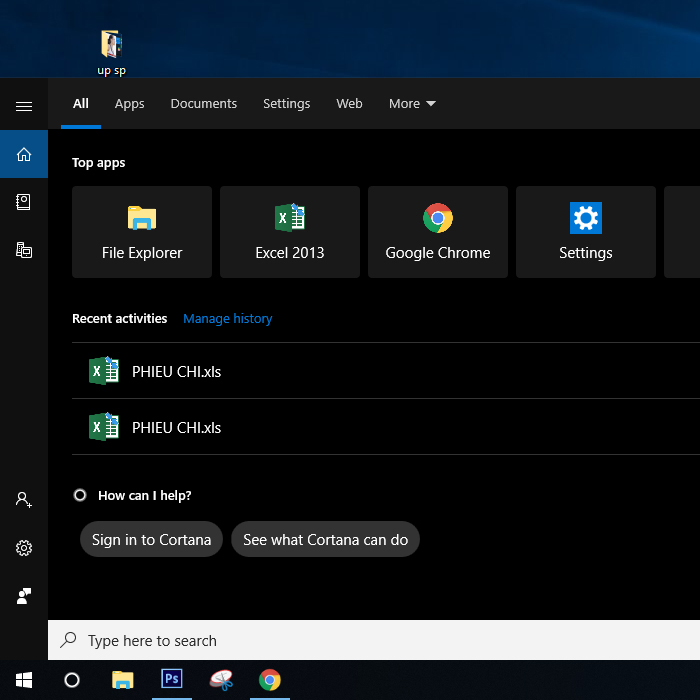The image size is (700, 700).
Task: Select the All tab
Action: [81, 104]
